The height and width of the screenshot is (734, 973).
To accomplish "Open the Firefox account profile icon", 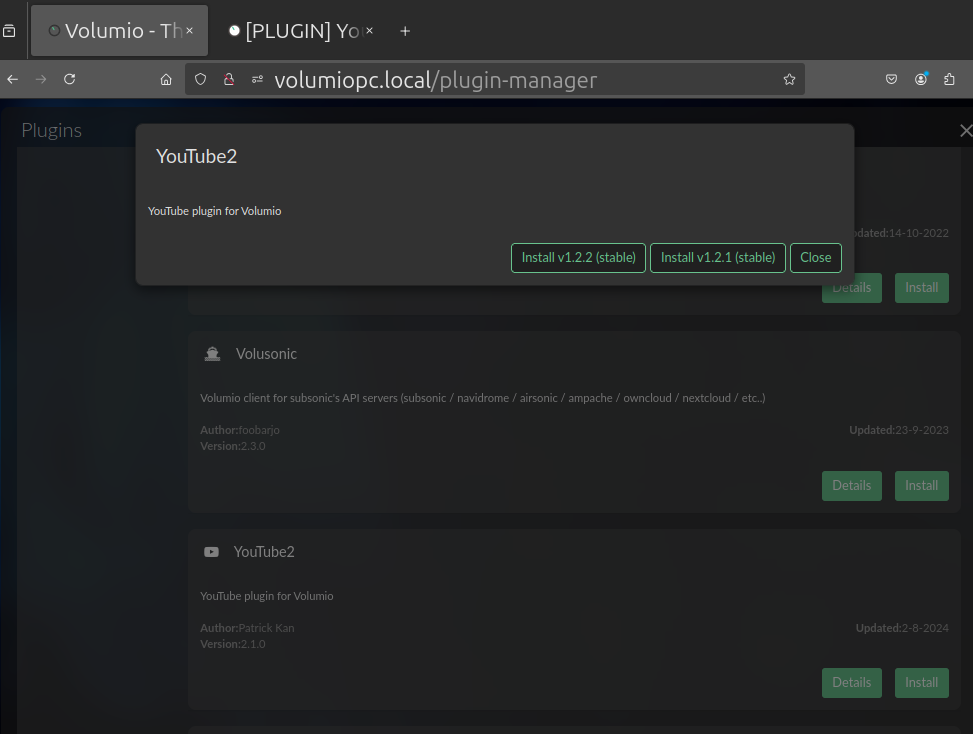I will (x=921, y=79).
